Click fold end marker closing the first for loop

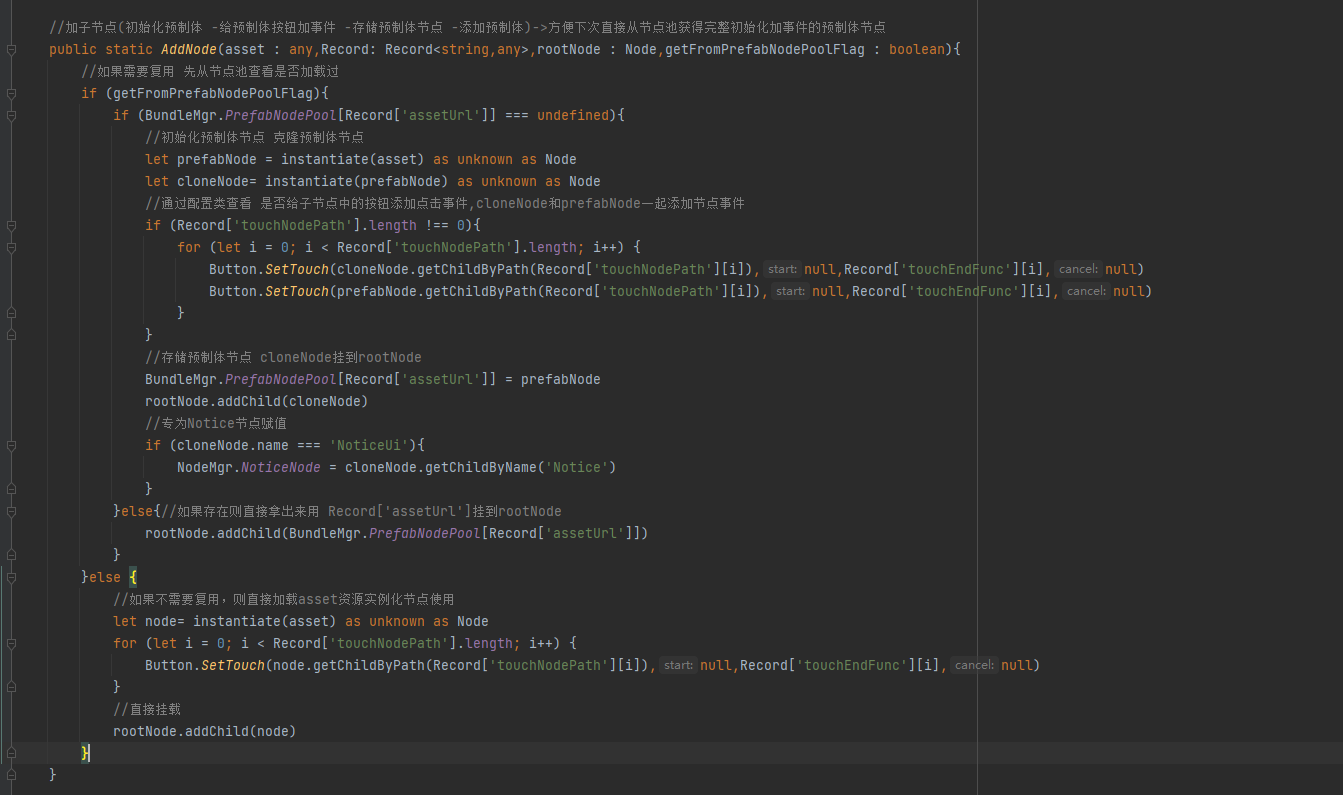(x=11, y=313)
